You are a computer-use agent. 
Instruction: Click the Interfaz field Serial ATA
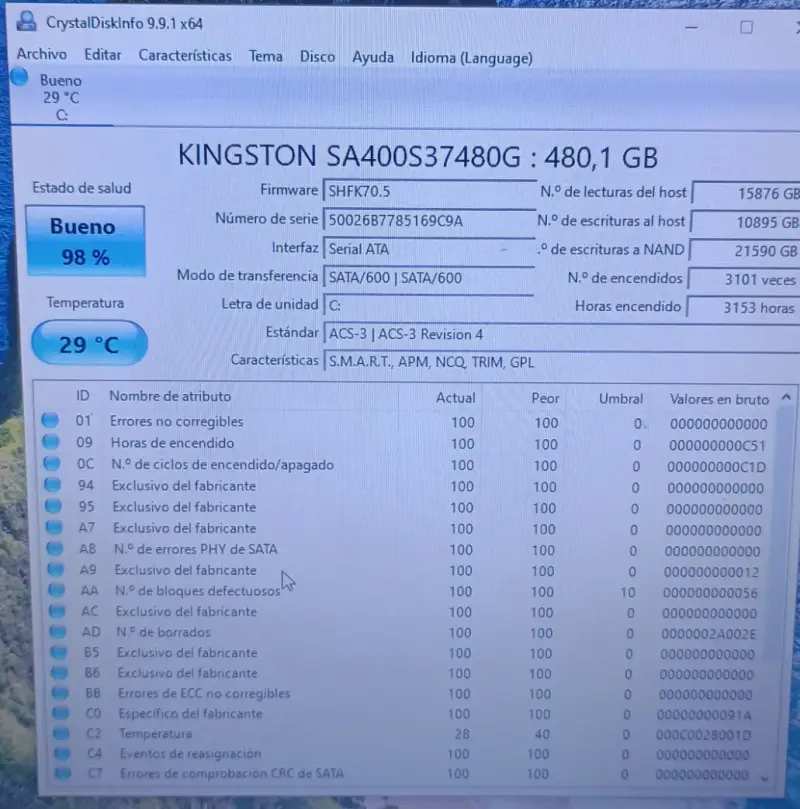coord(429,249)
